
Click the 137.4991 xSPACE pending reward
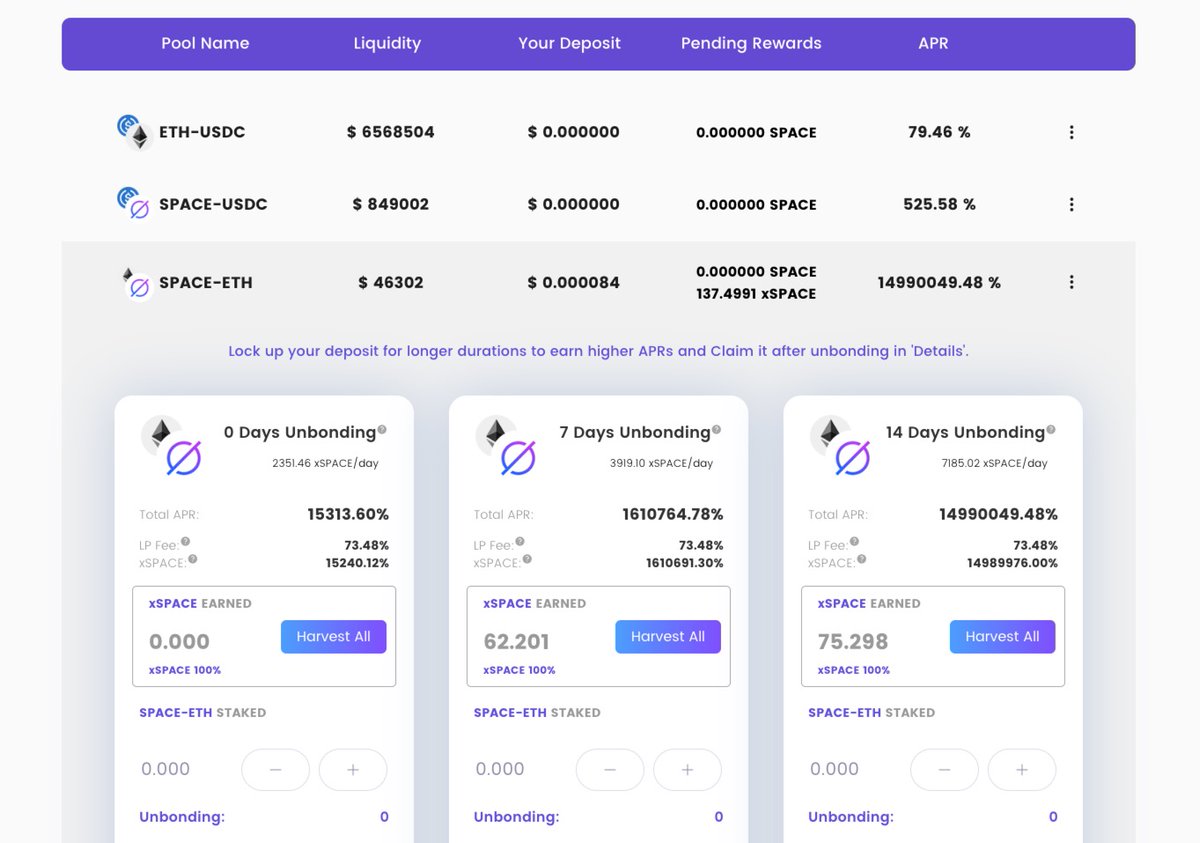point(756,294)
